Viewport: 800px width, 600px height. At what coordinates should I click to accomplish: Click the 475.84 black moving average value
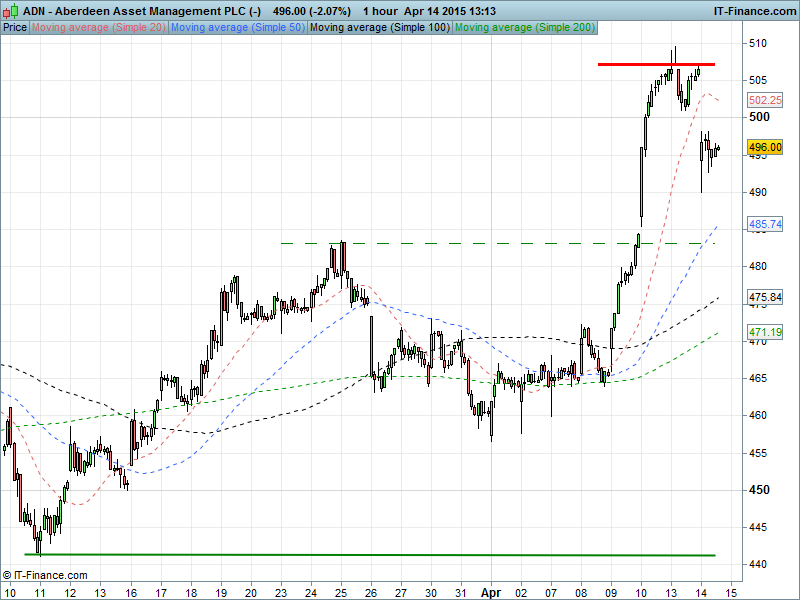pyautogui.click(x=765, y=298)
